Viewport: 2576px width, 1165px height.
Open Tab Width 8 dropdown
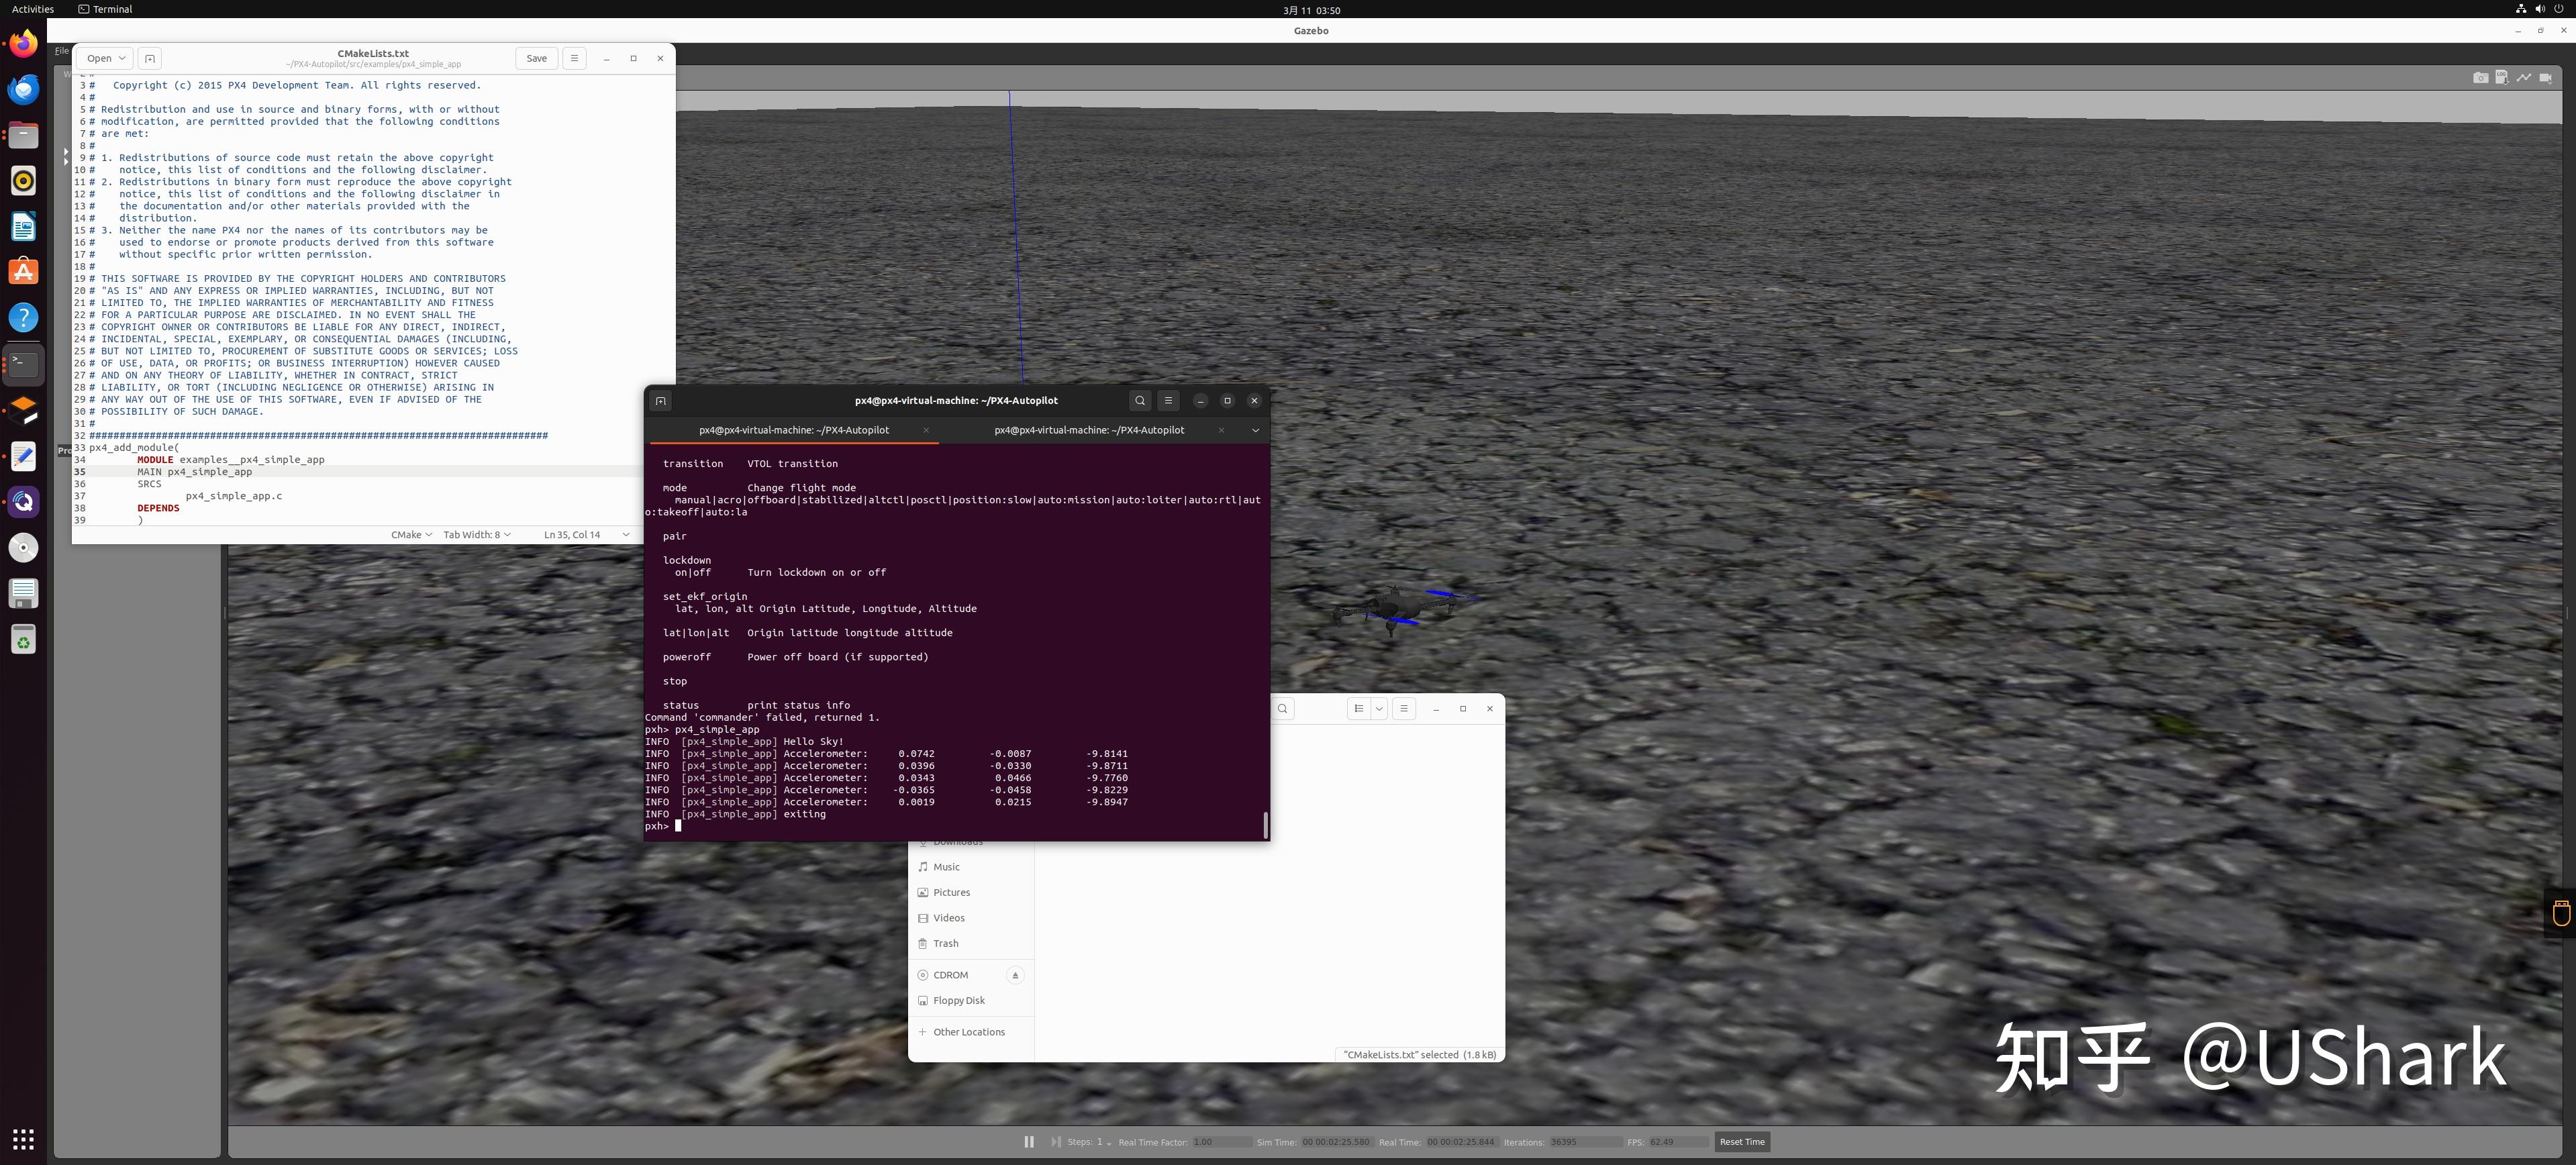[477, 534]
